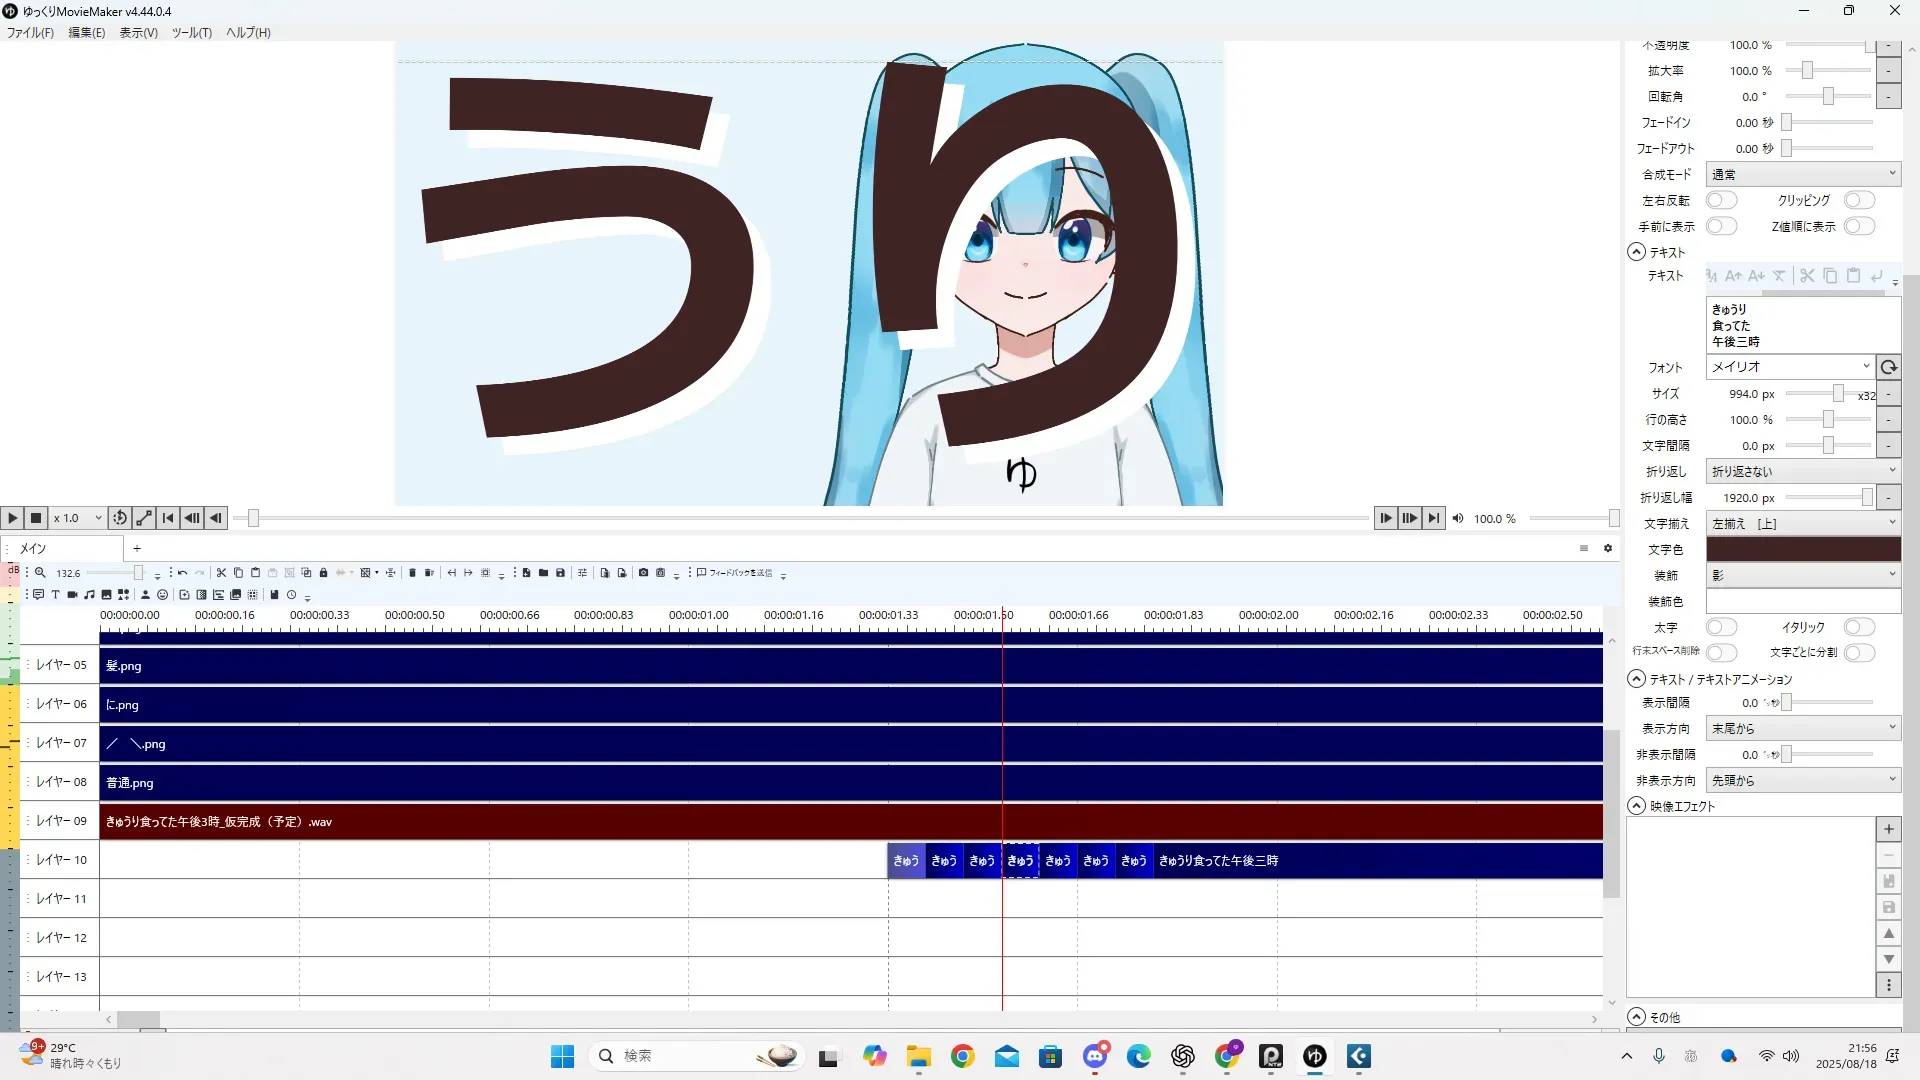Click the trash delete icon in toolbar

pos(412,573)
